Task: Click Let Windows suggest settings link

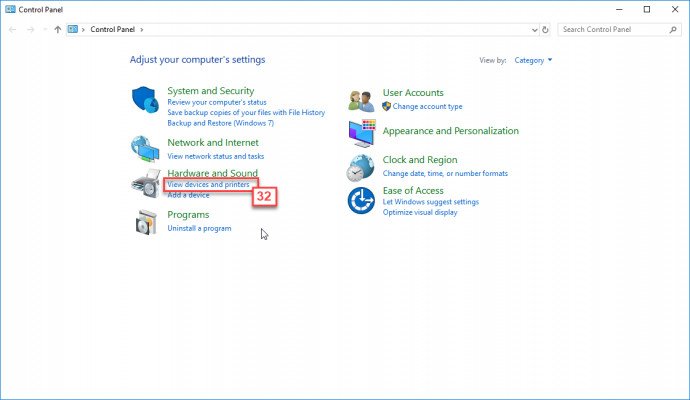Action: (x=431, y=202)
